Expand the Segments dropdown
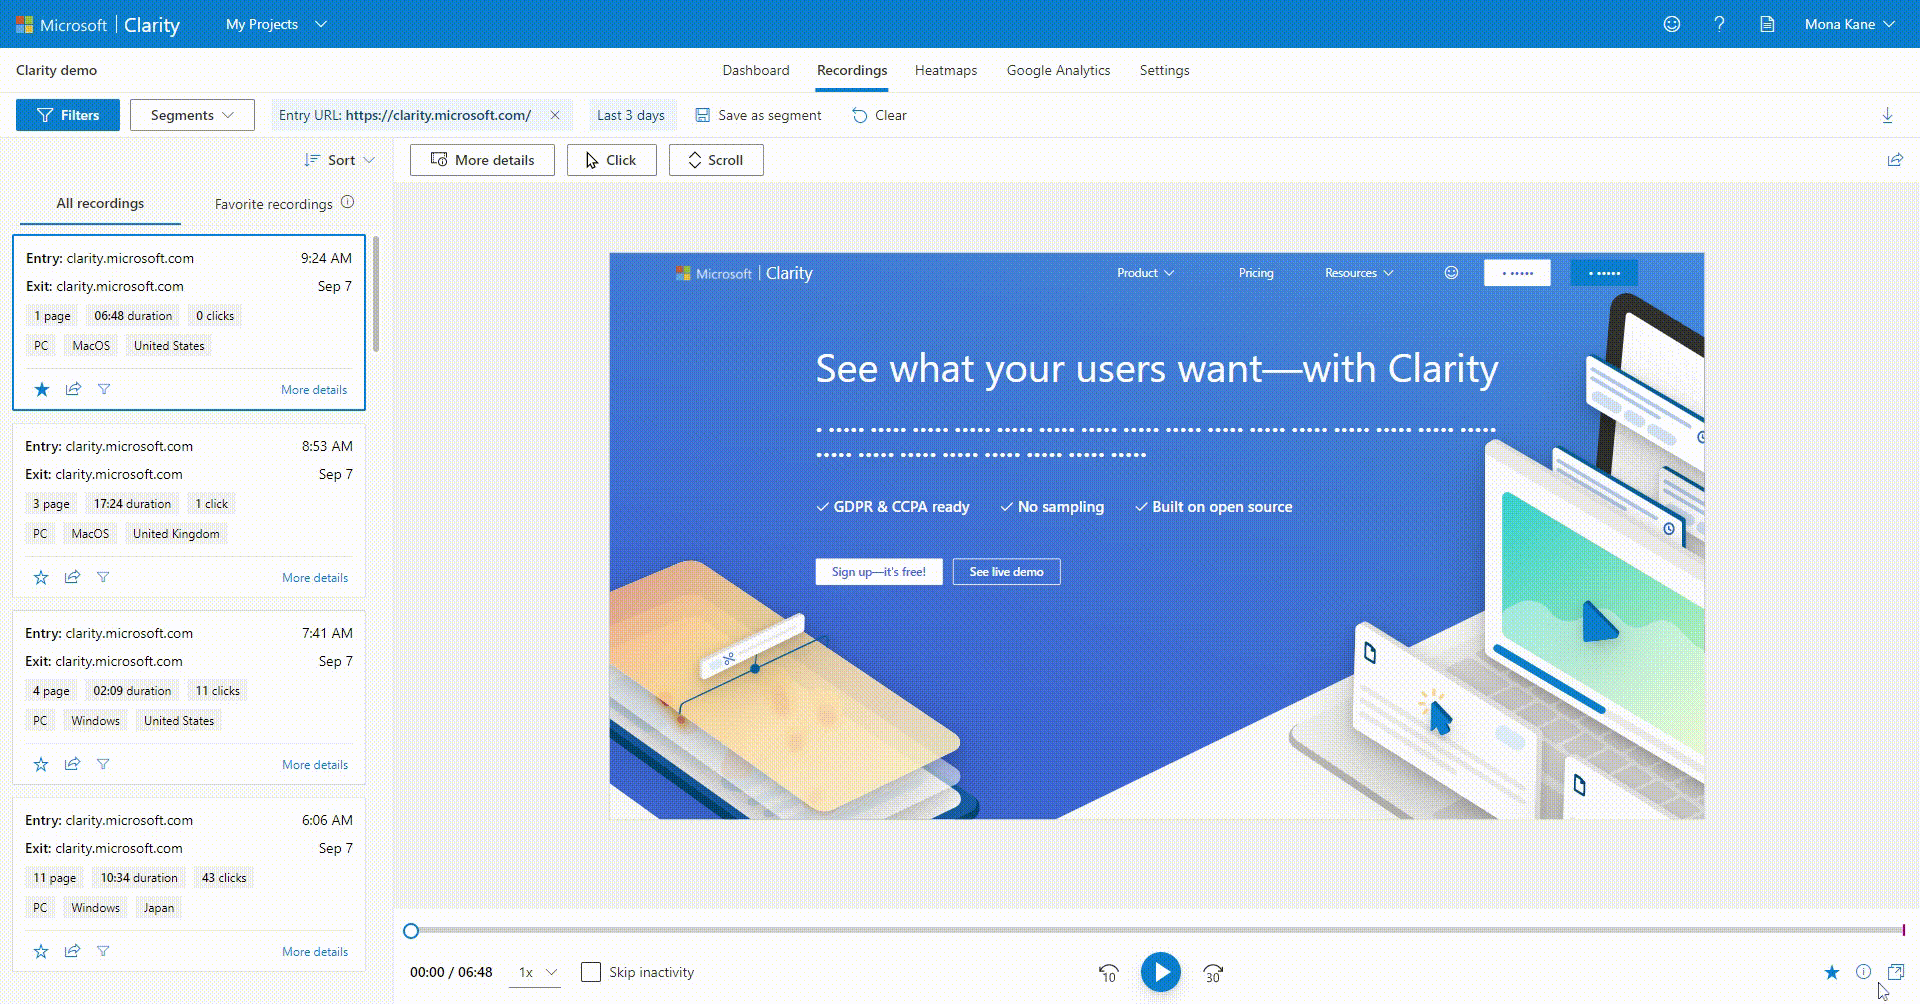This screenshot has height=1004, width=1920. coord(192,114)
